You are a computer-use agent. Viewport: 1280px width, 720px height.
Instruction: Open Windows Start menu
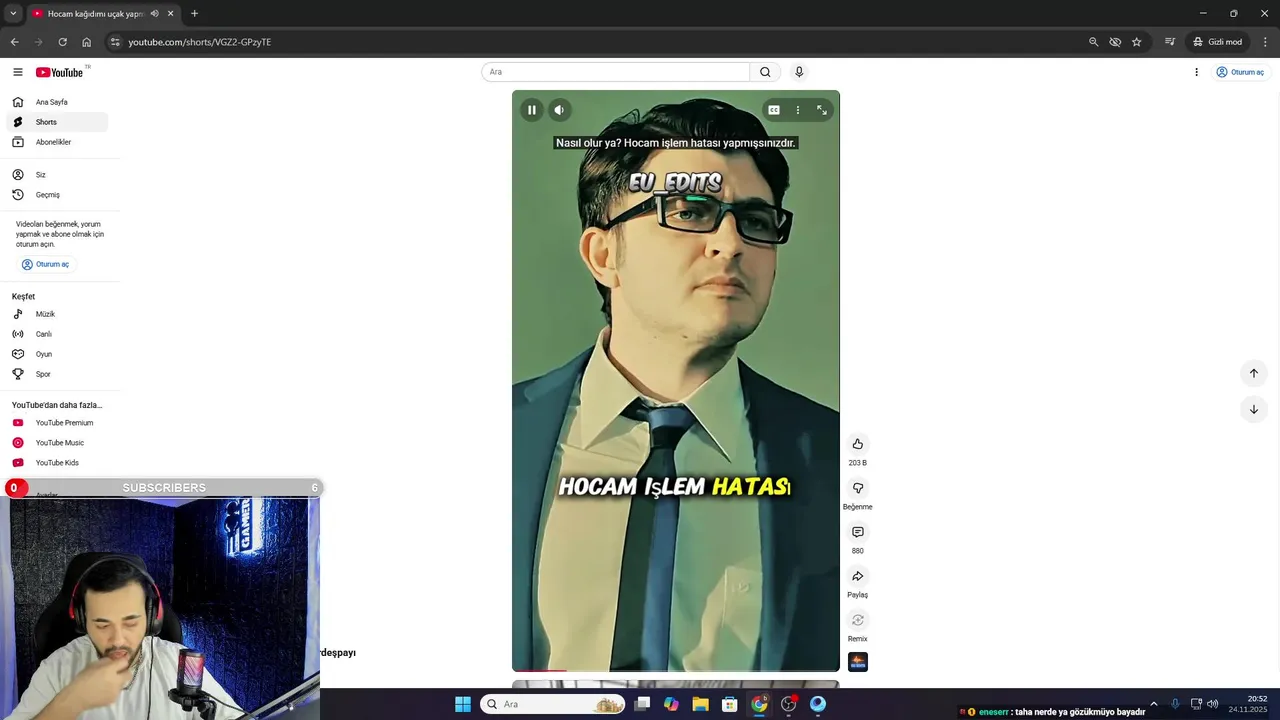click(x=462, y=704)
